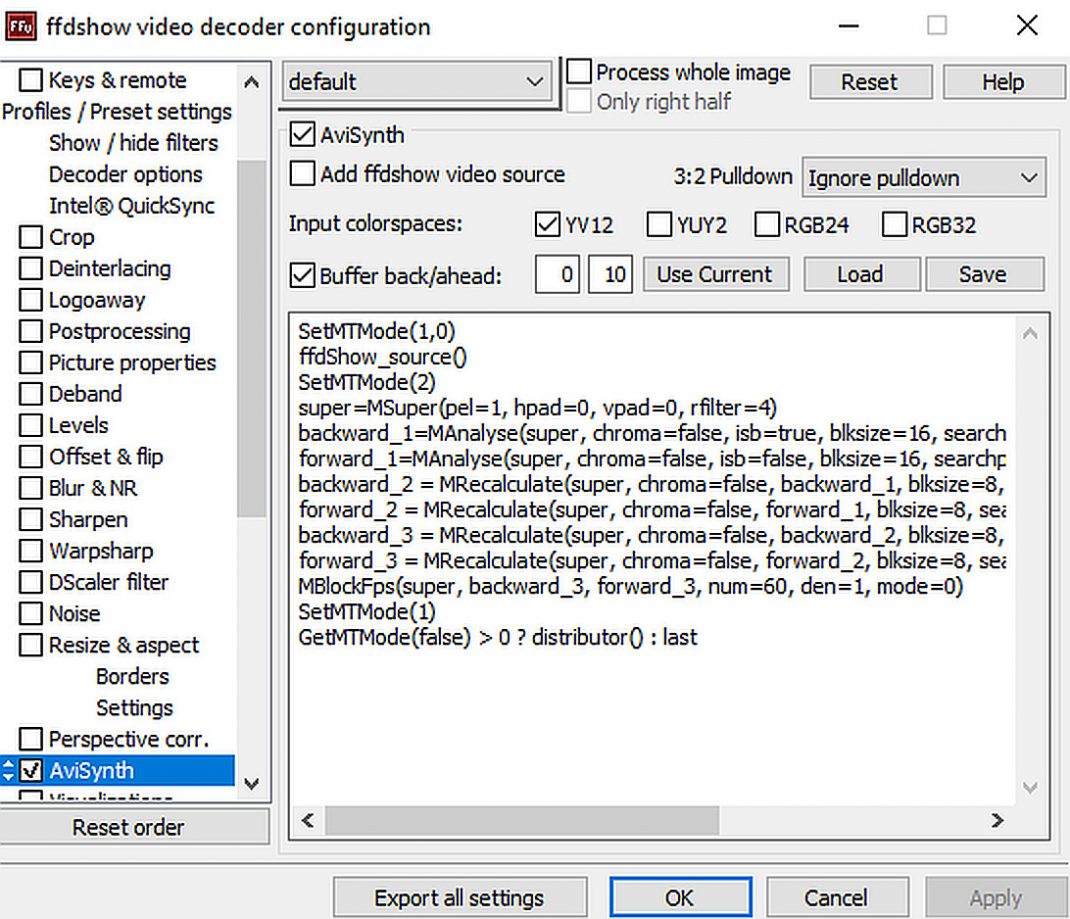The image size is (1070, 919).
Task: Click the Use Current button
Action: (x=714, y=275)
